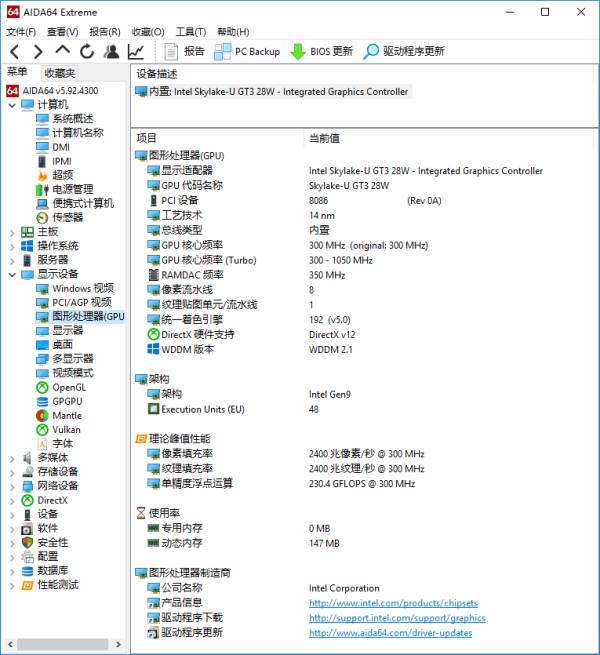The width and height of the screenshot is (600, 655).
Task: Open the graph chart icon in the toolbar
Action: point(136,52)
